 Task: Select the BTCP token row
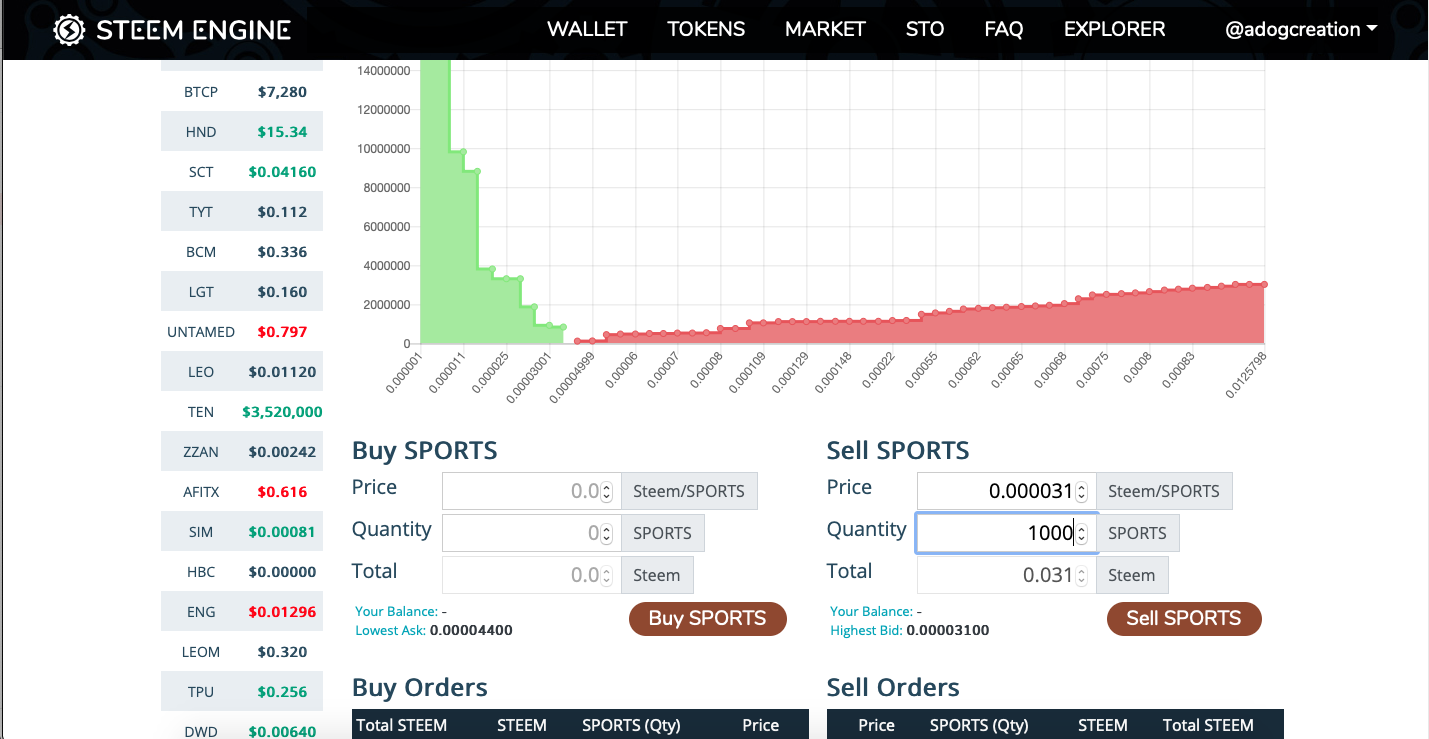tap(242, 92)
